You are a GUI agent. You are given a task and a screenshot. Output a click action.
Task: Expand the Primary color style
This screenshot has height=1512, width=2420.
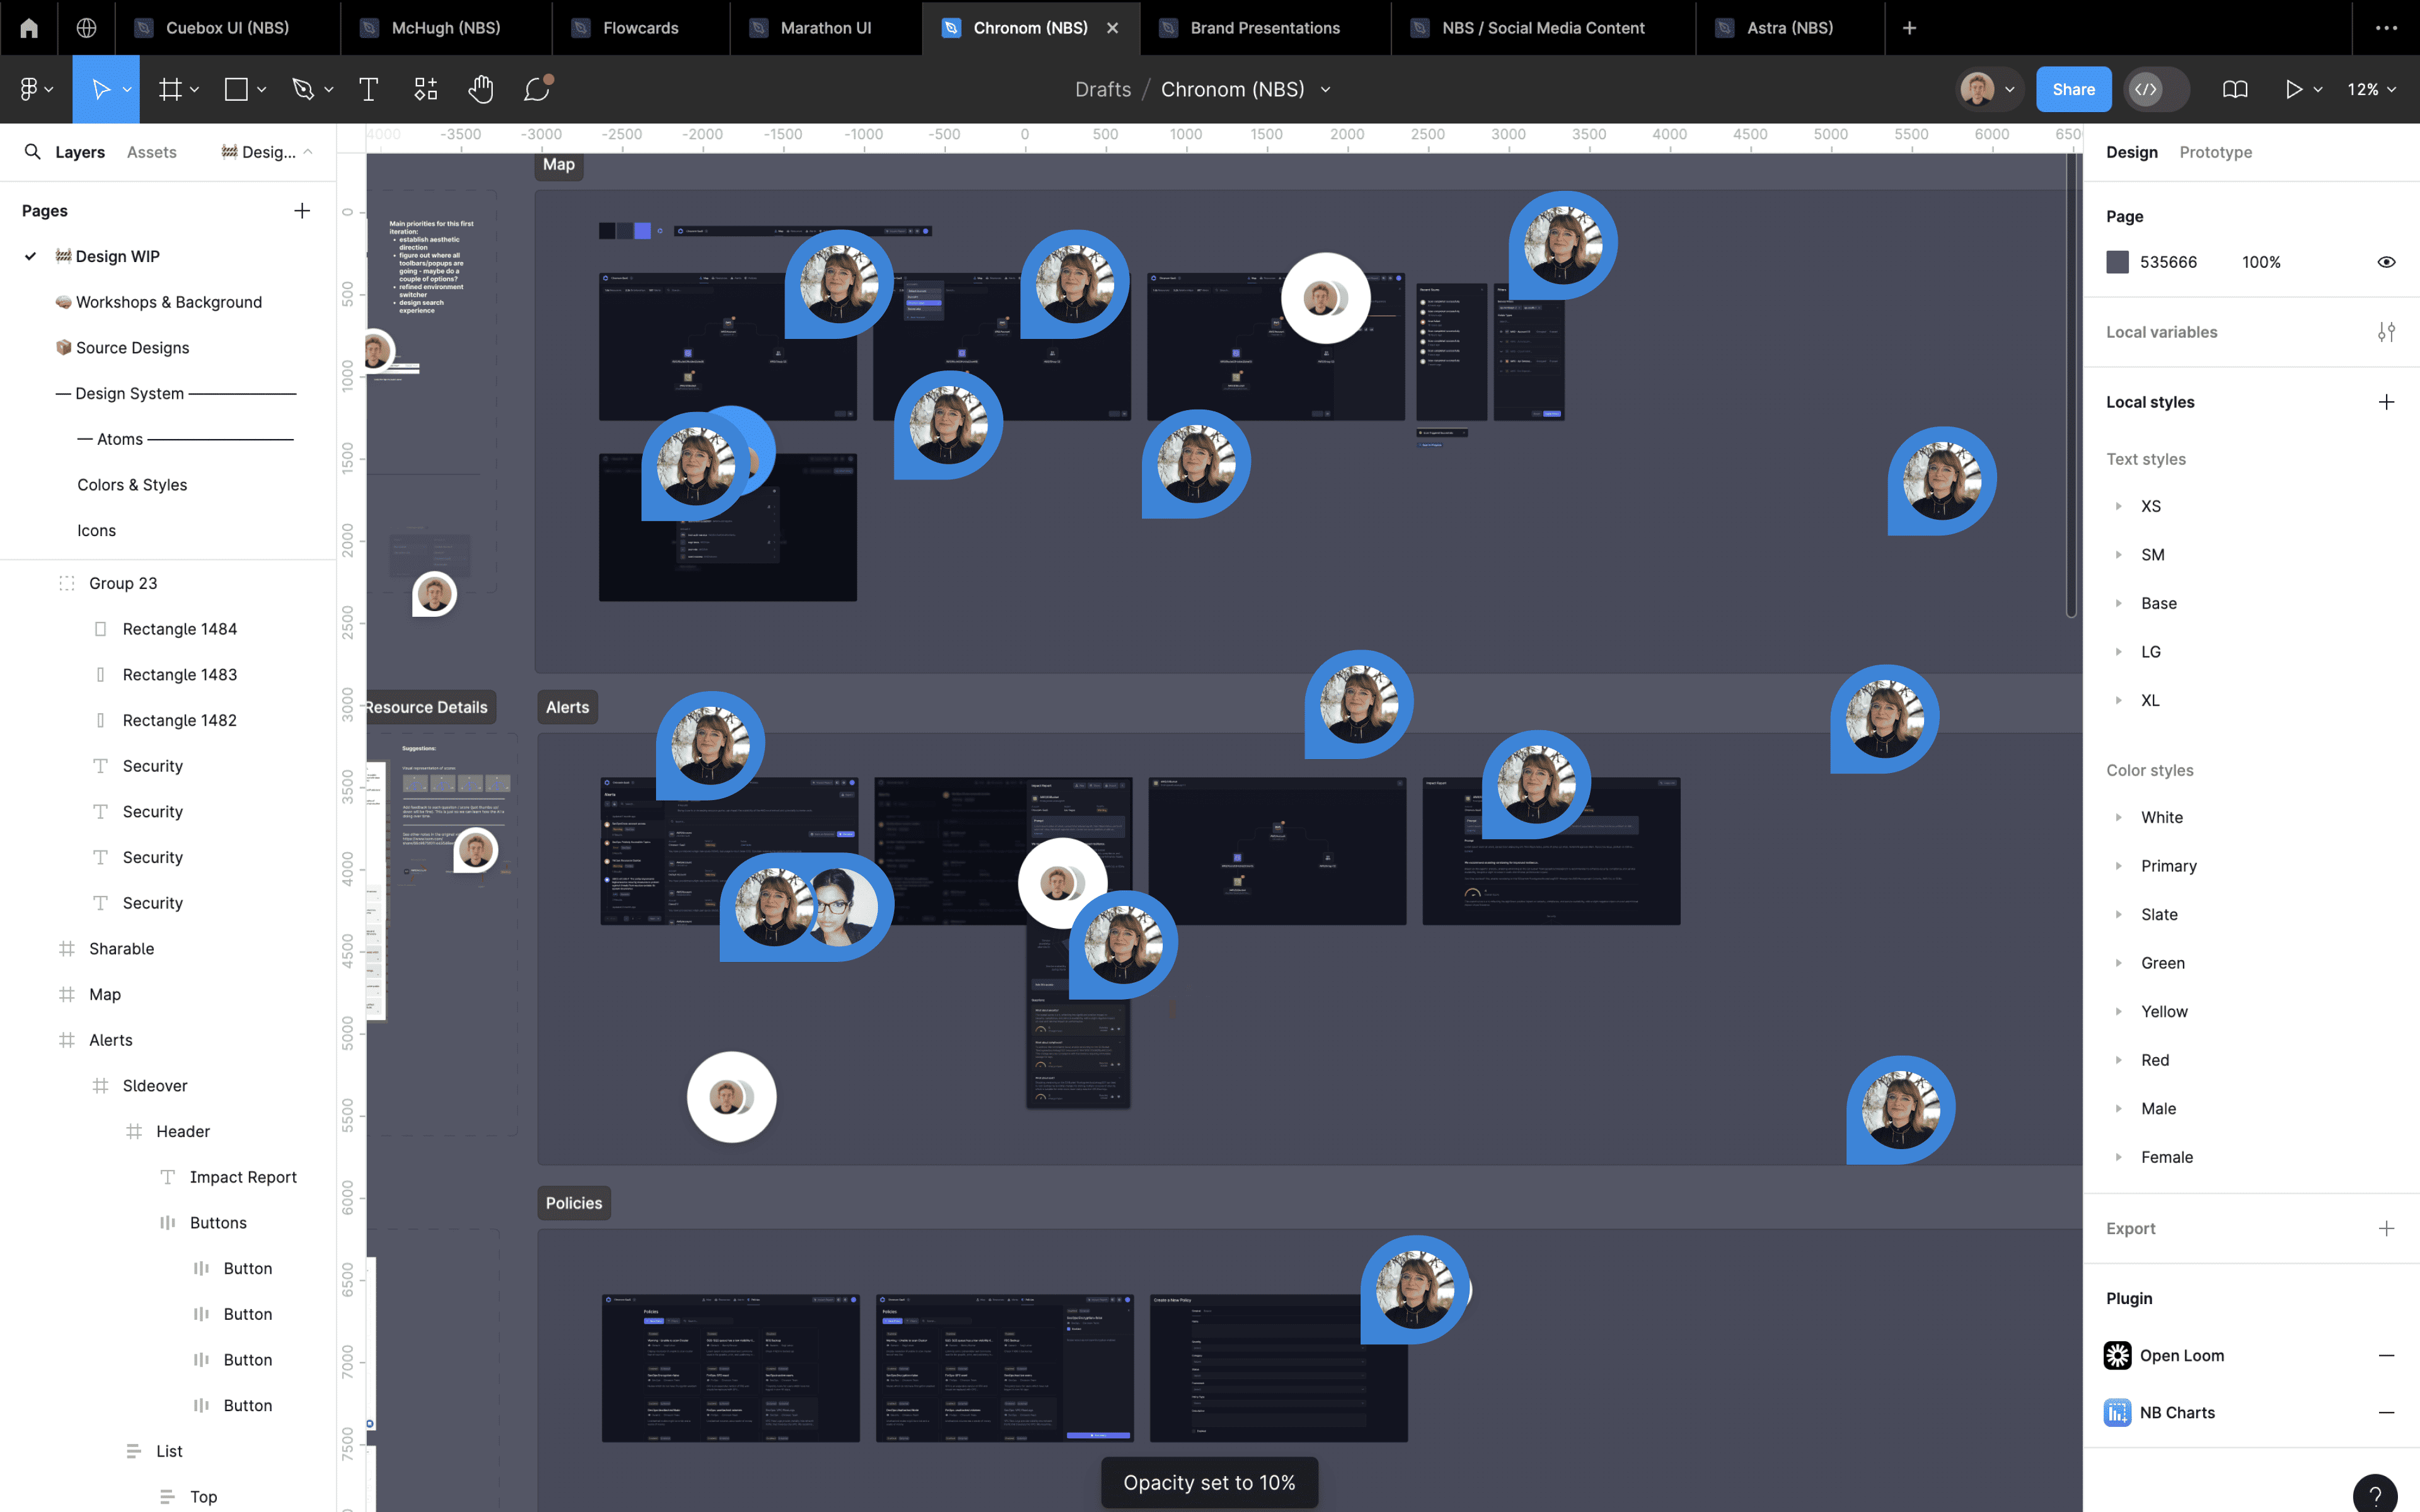[2118, 866]
